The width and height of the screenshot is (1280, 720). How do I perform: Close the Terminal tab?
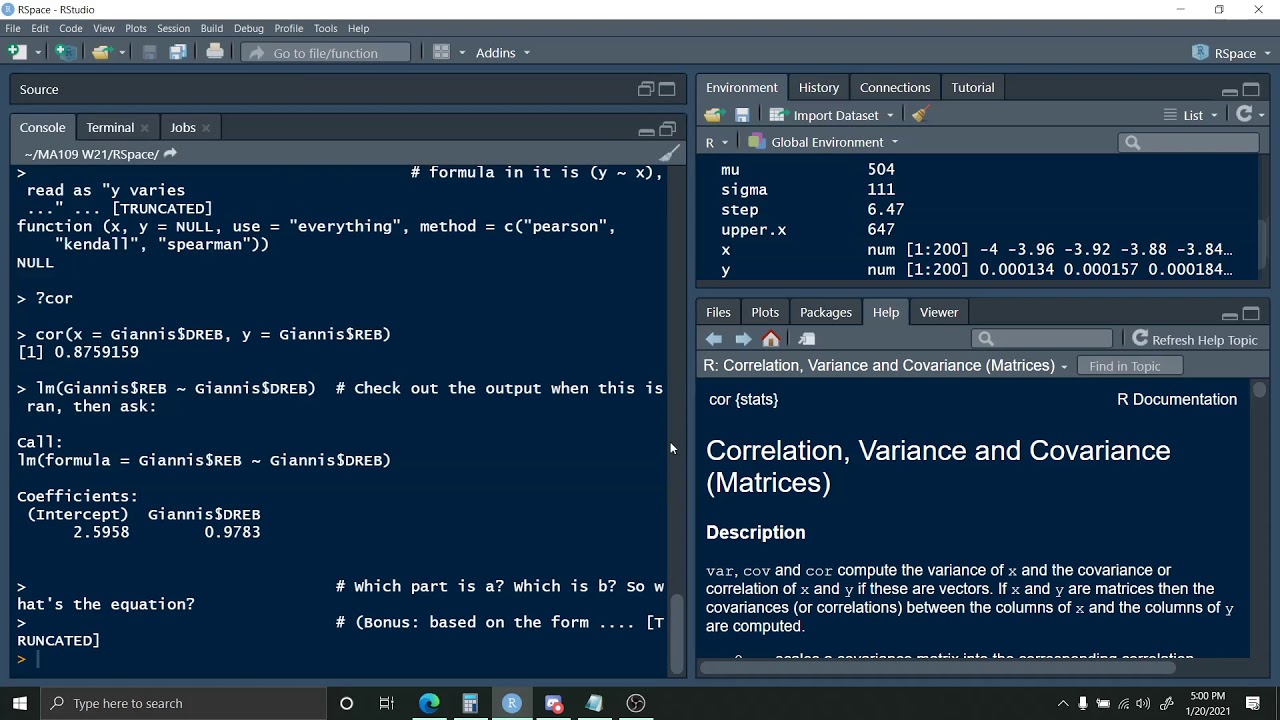pyautogui.click(x=145, y=128)
